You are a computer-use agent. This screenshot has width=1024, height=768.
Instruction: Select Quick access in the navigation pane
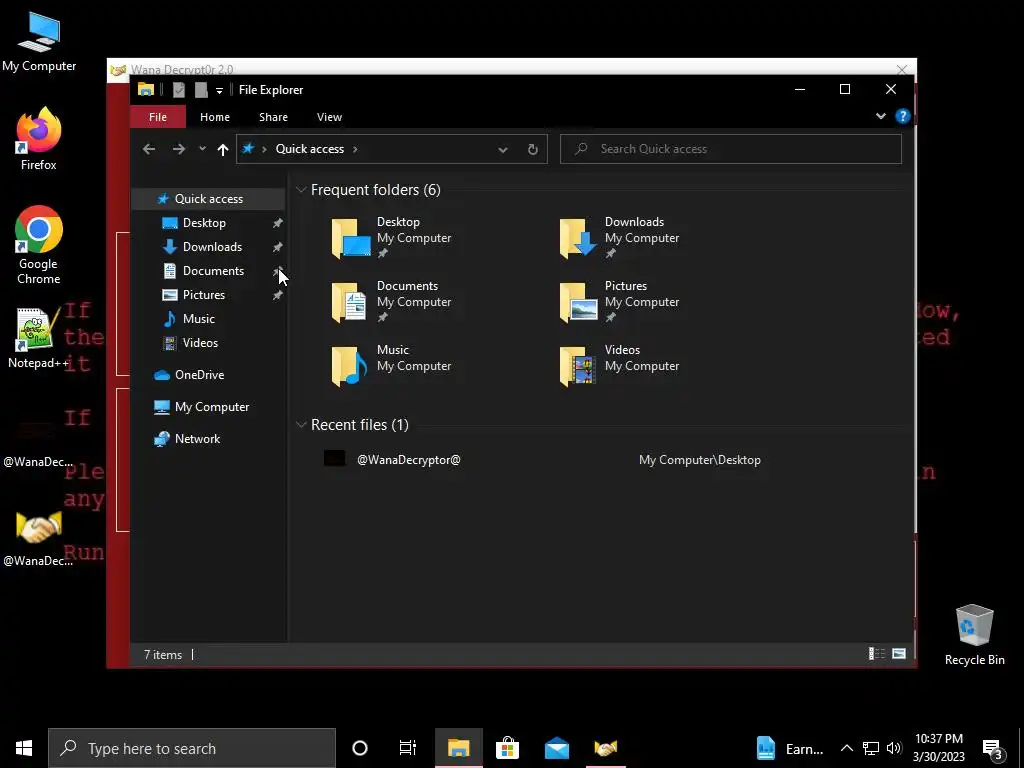point(208,199)
